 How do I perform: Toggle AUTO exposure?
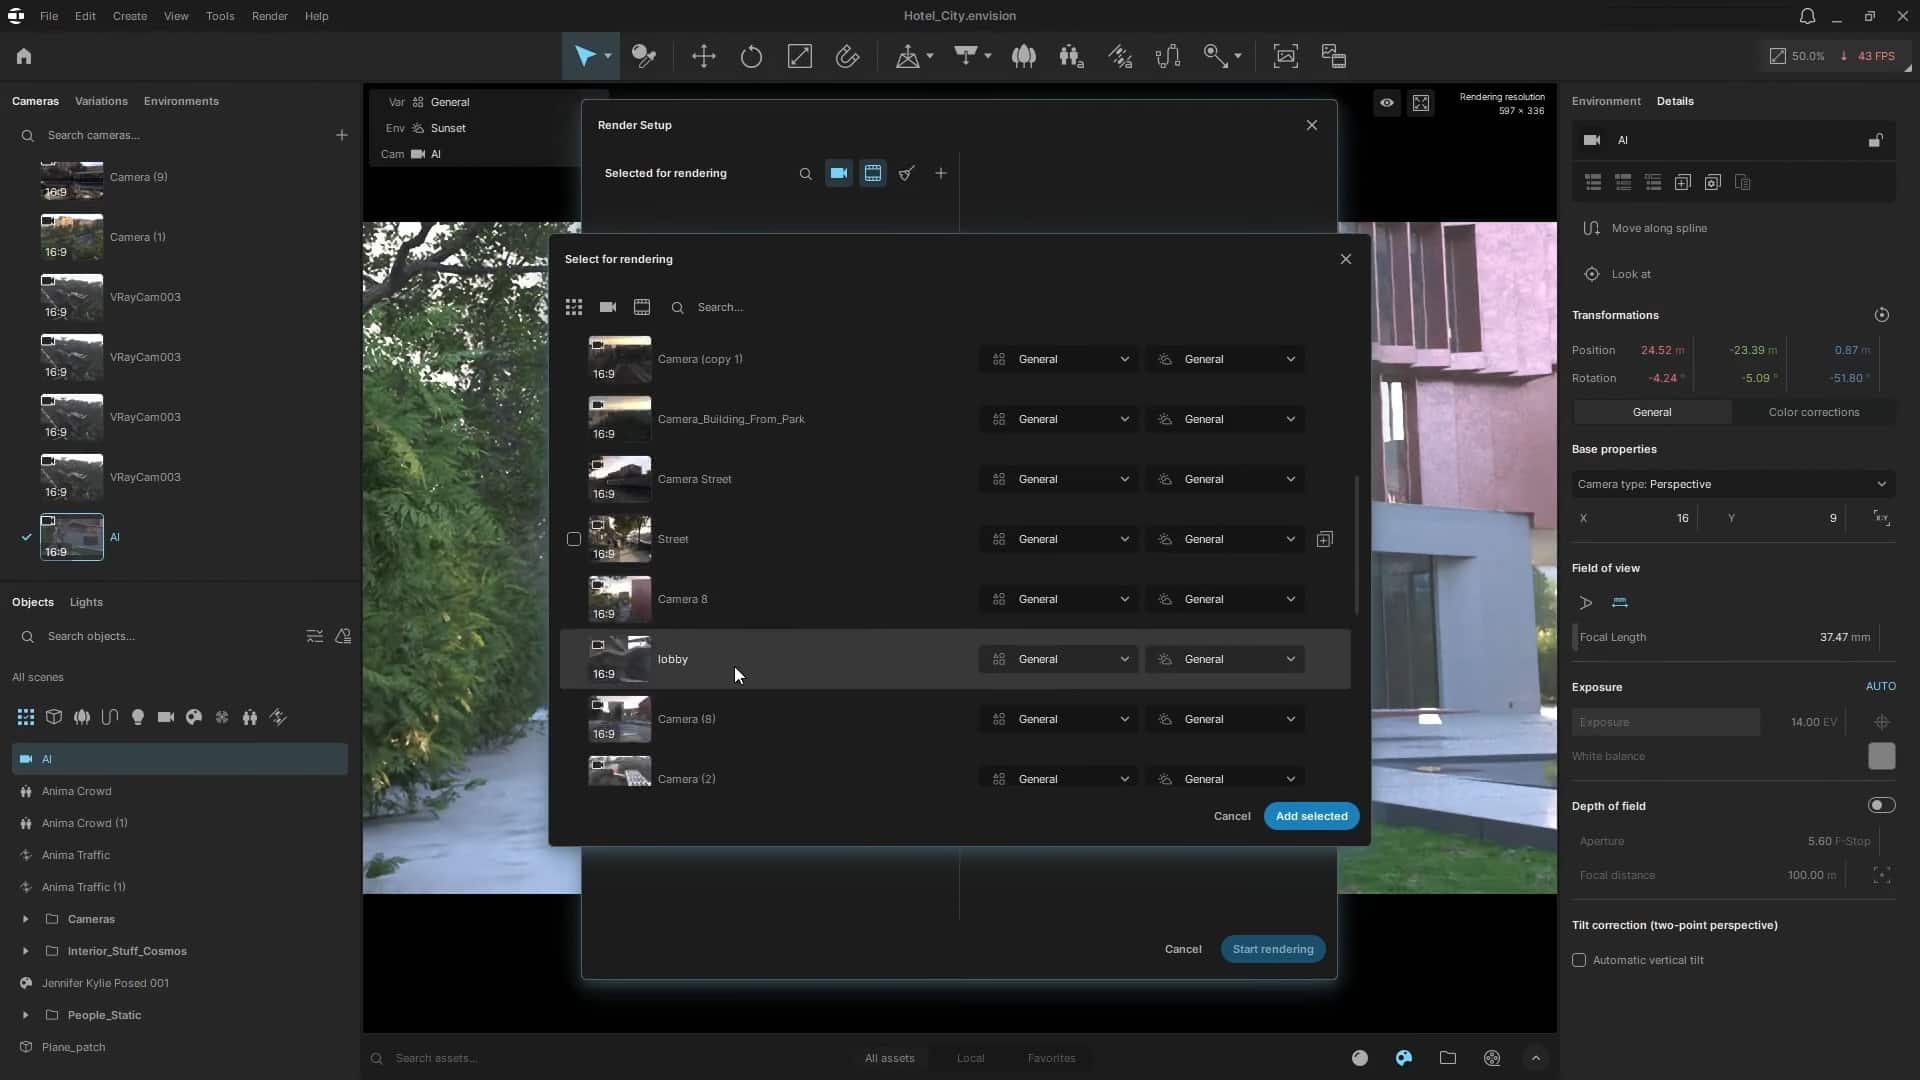[1880, 686]
